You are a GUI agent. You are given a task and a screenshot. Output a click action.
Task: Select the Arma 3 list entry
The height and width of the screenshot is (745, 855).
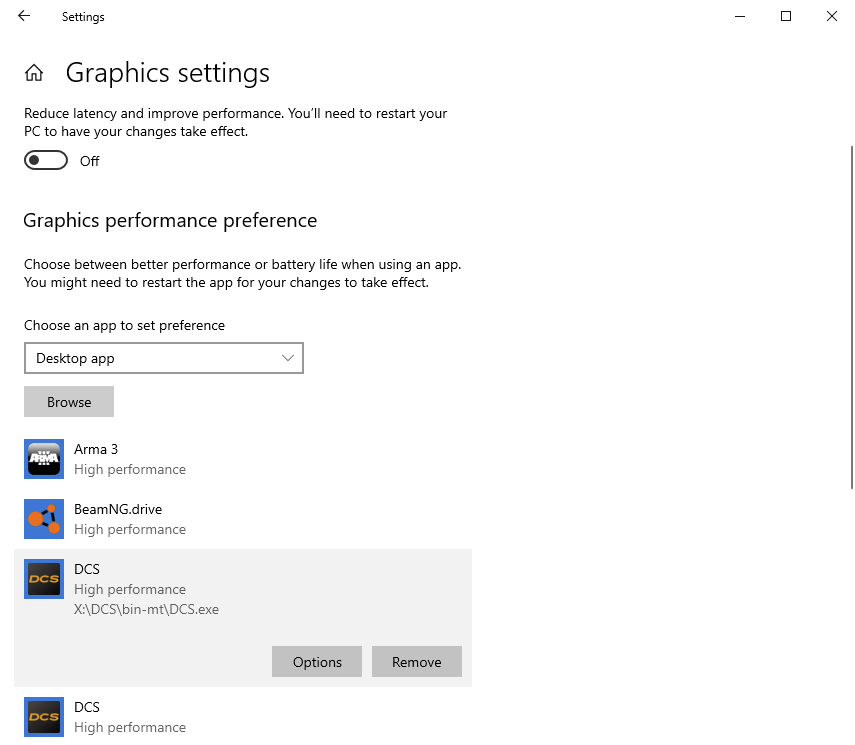click(x=243, y=459)
